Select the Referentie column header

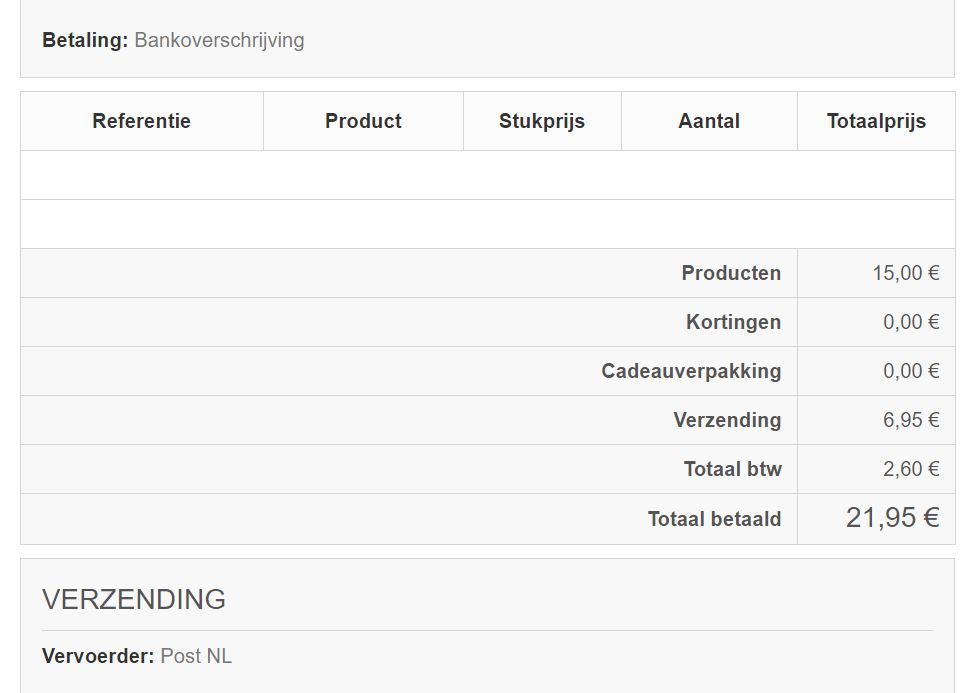pos(141,121)
